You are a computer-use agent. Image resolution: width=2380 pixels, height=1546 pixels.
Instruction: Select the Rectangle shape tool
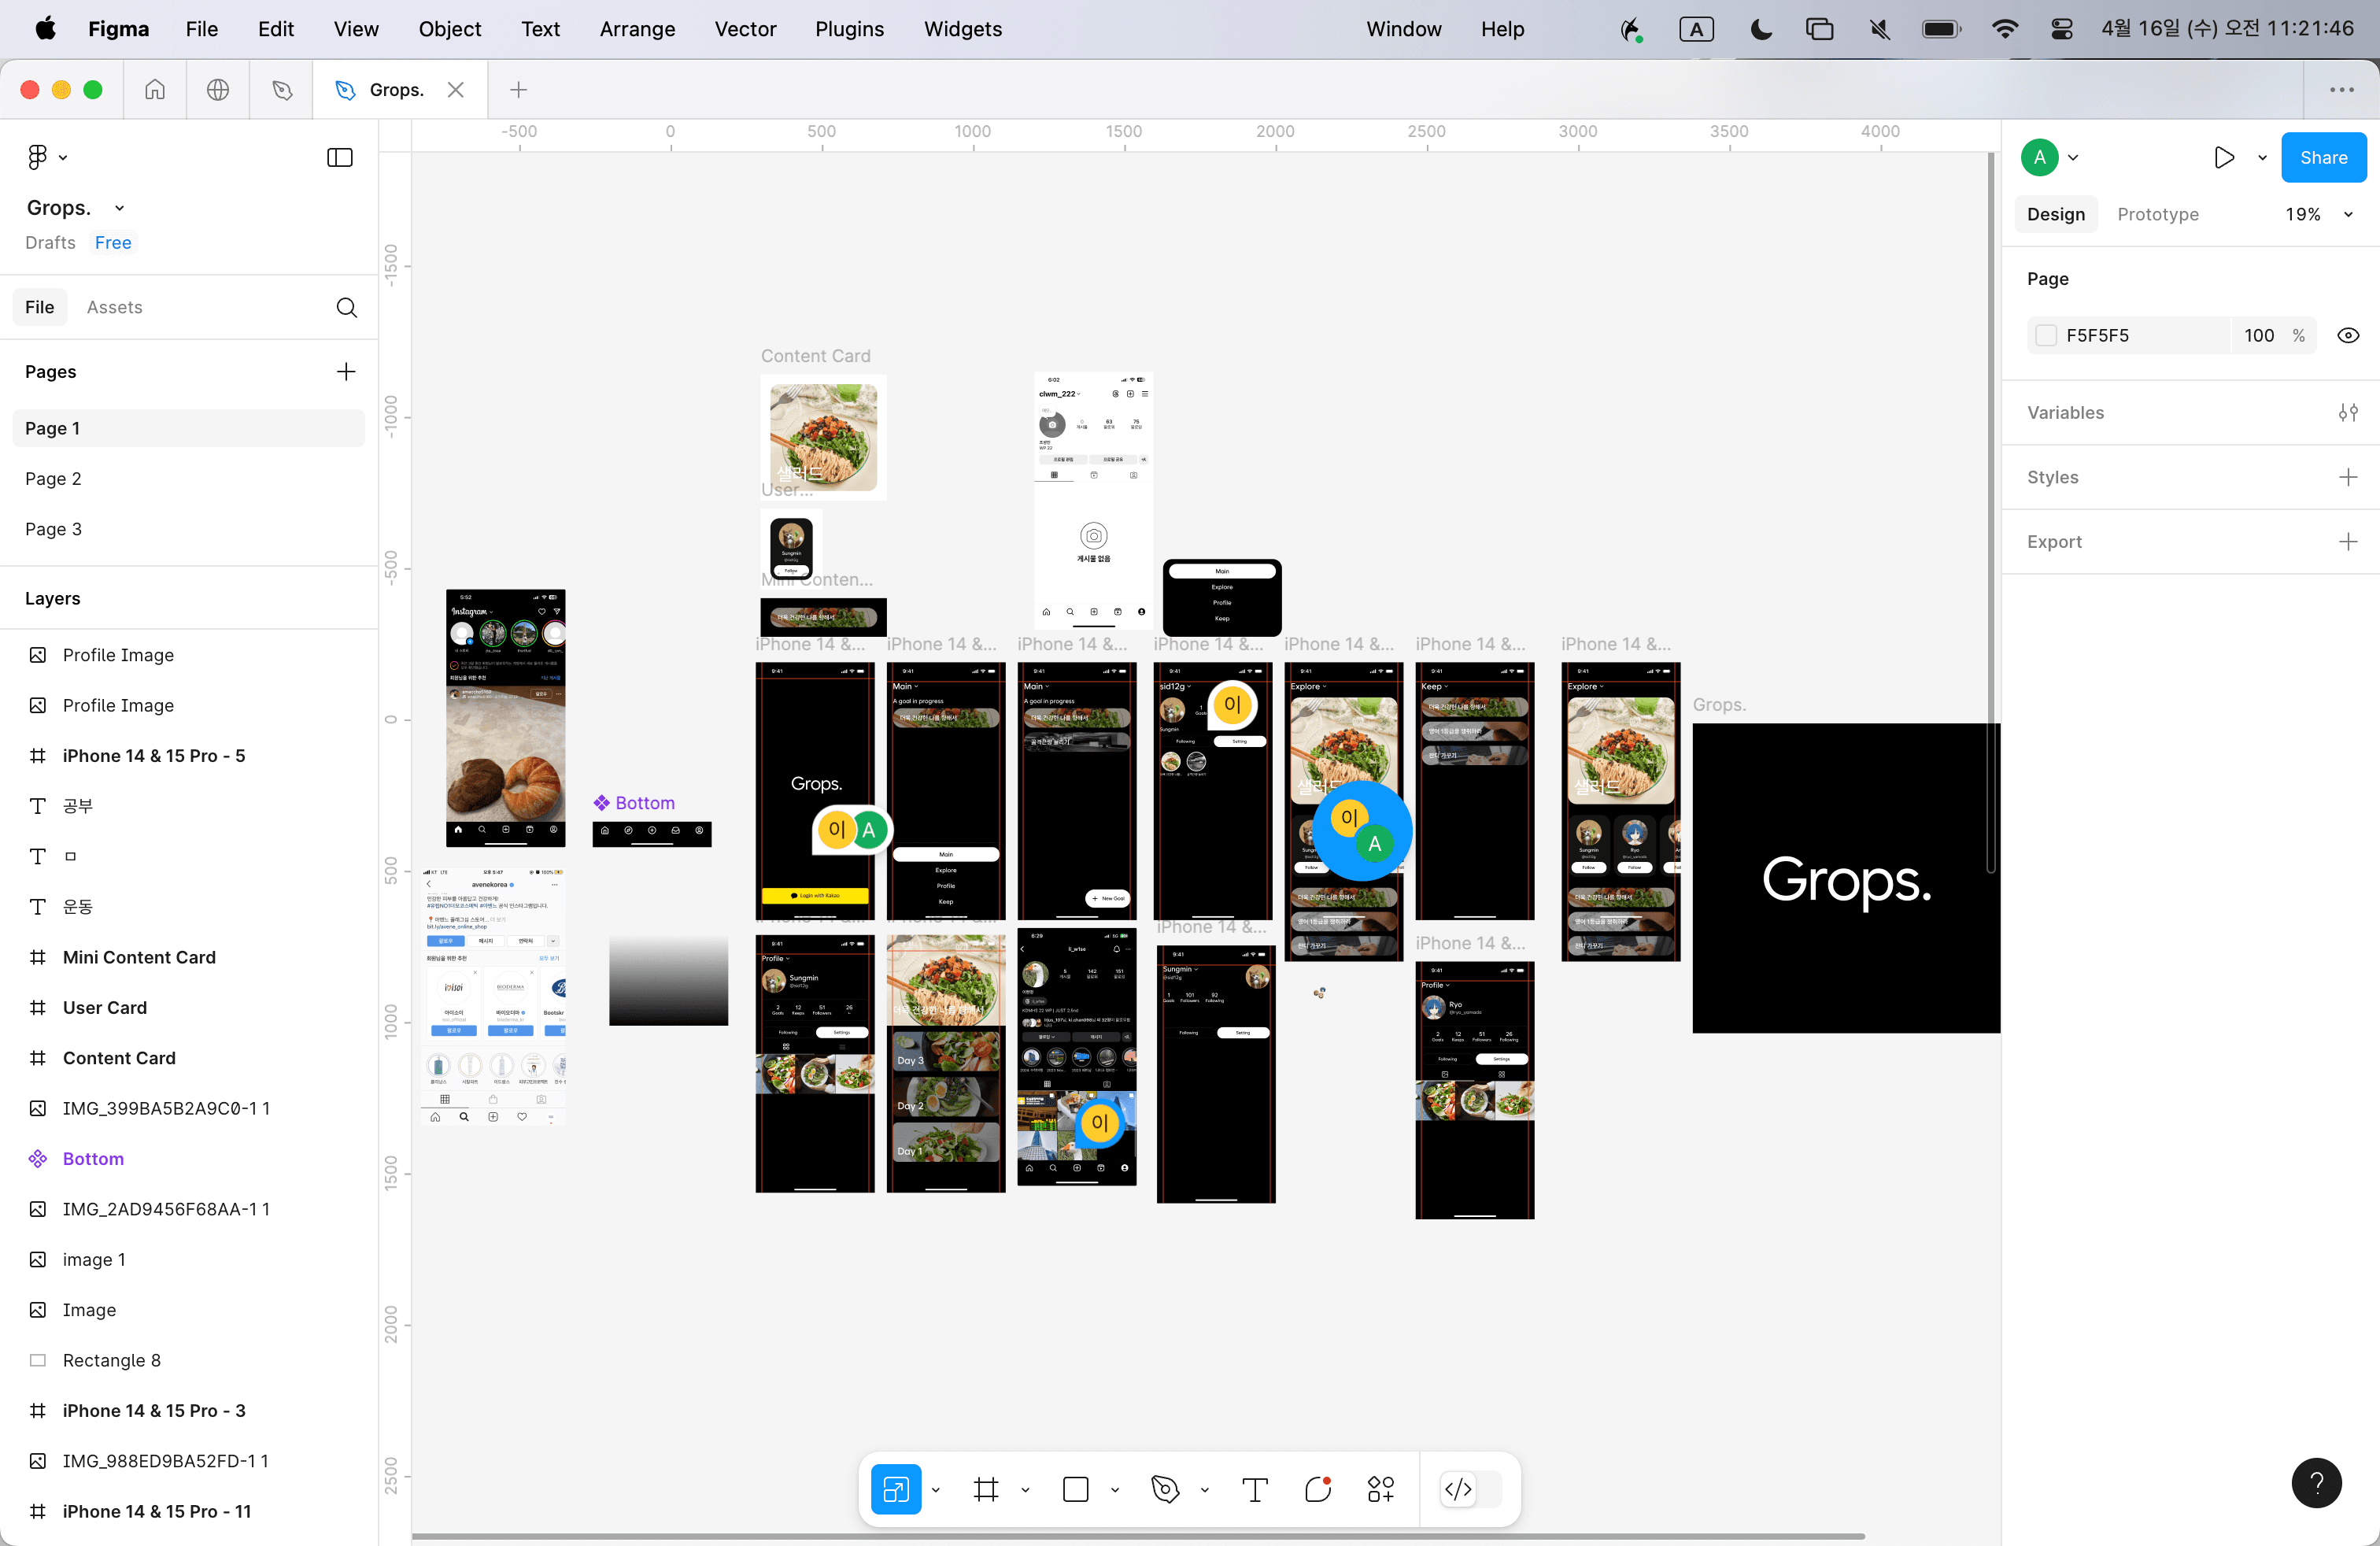pyautogui.click(x=1076, y=1489)
